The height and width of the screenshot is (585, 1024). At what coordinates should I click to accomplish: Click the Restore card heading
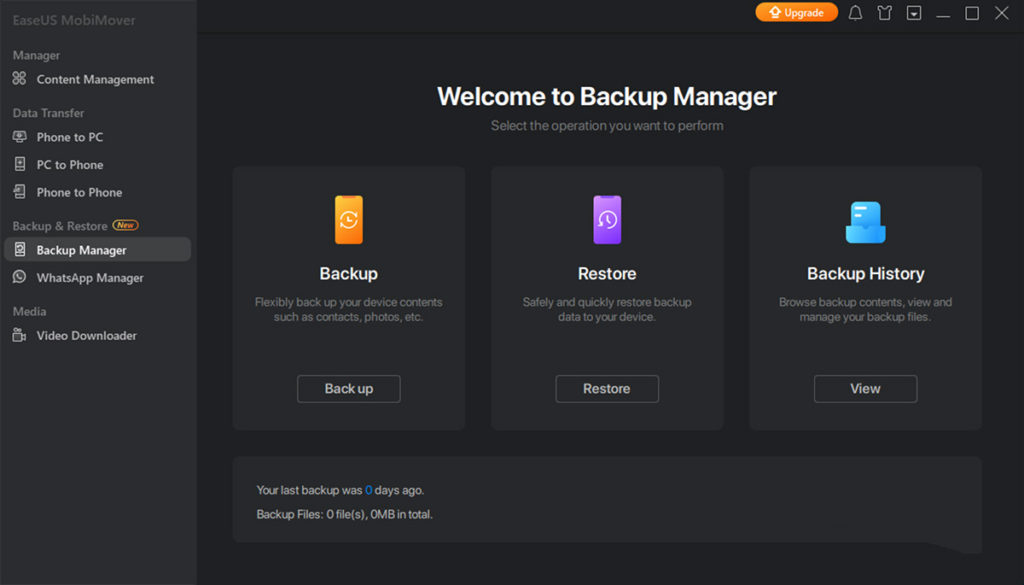pyautogui.click(x=607, y=274)
